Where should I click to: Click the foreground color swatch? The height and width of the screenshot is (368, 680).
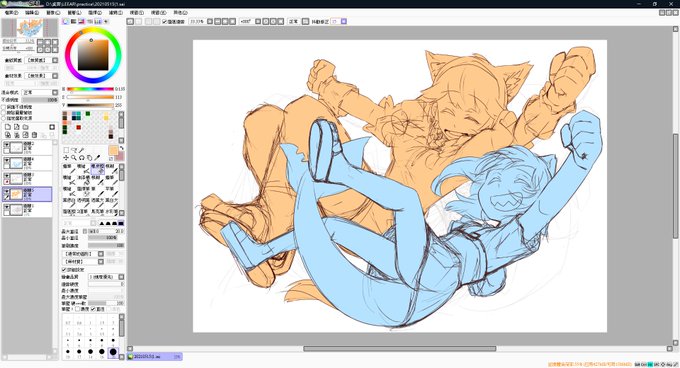click(113, 150)
